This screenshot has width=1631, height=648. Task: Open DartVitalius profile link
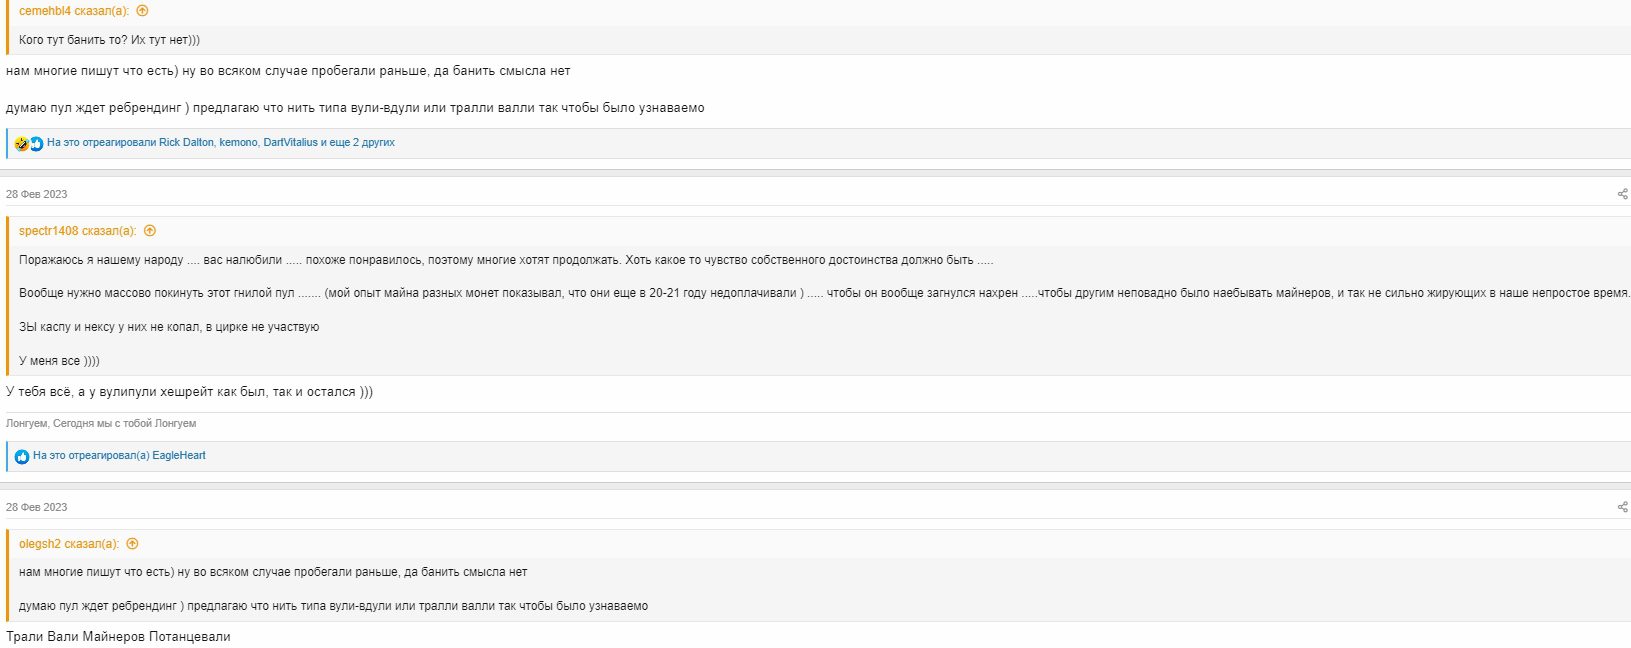coord(290,143)
